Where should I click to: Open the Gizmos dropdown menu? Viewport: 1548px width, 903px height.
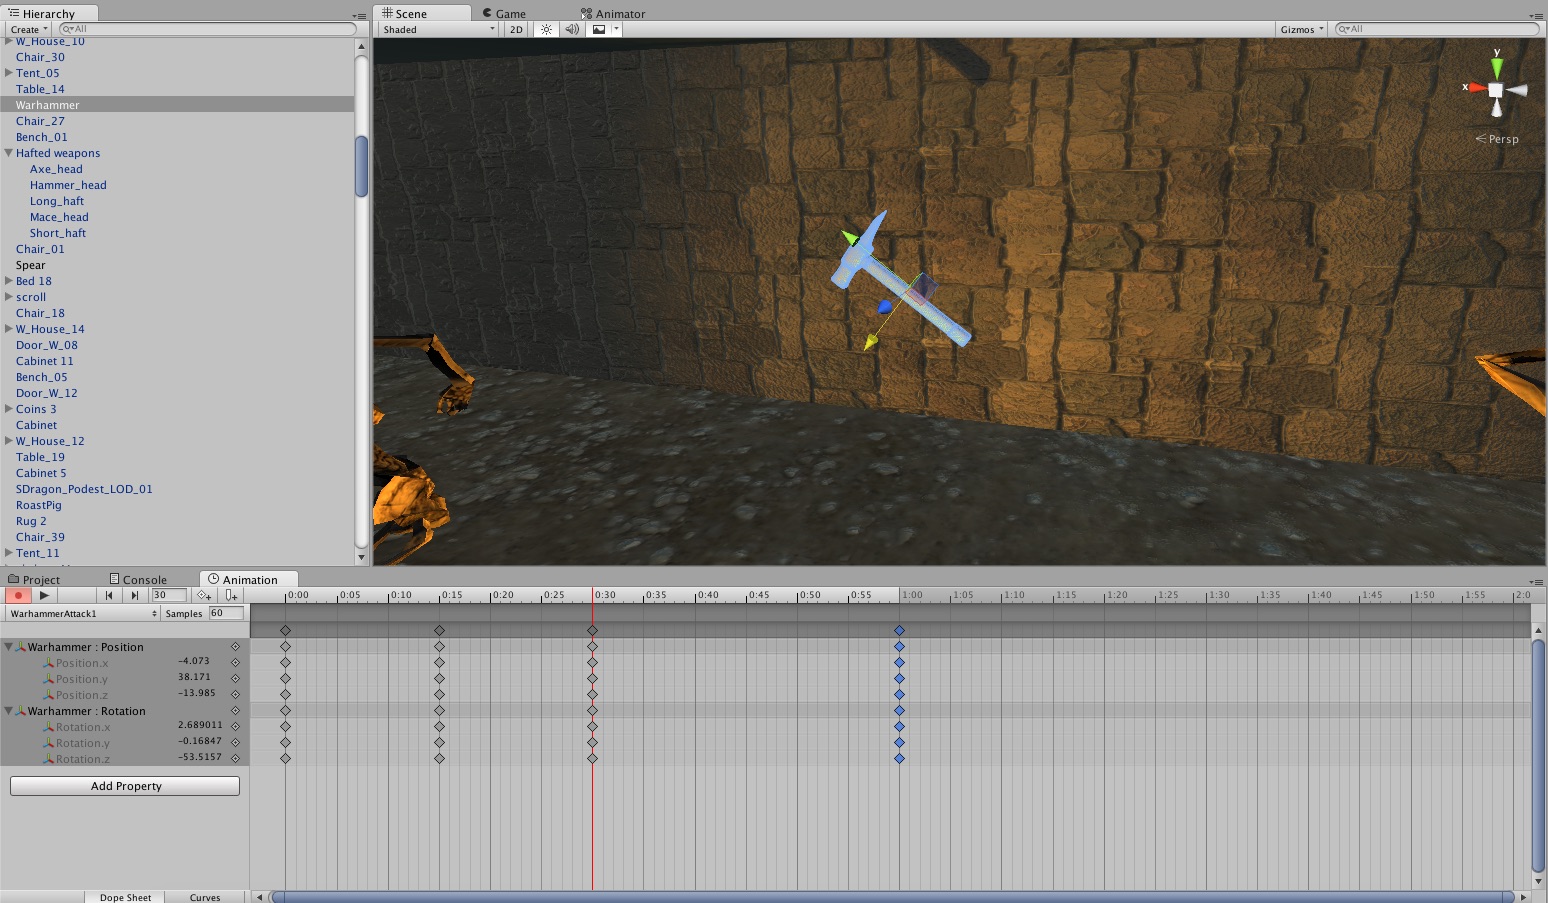coord(1301,29)
